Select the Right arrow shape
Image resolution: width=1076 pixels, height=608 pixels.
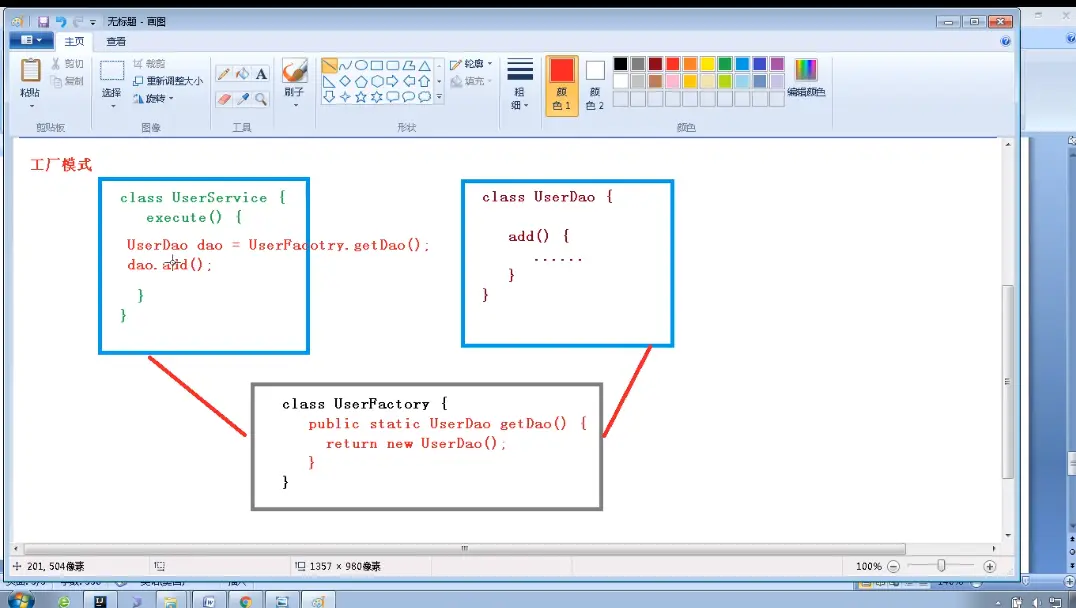pyautogui.click(x=393, y=82)
